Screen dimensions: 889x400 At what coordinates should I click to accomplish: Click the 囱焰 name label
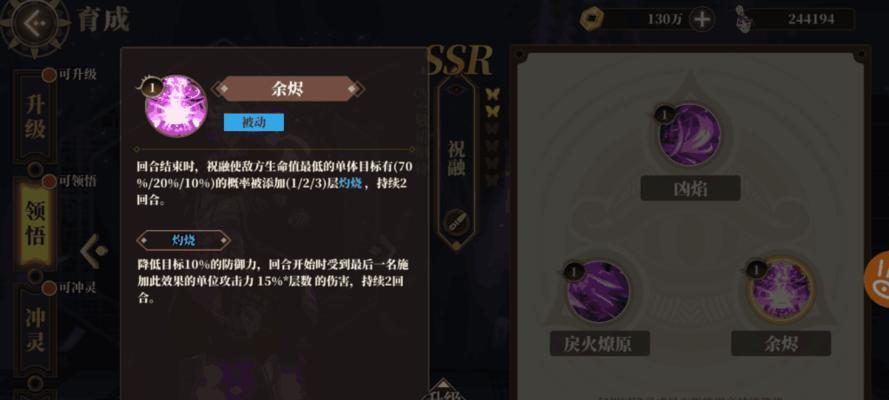(690, 189)
